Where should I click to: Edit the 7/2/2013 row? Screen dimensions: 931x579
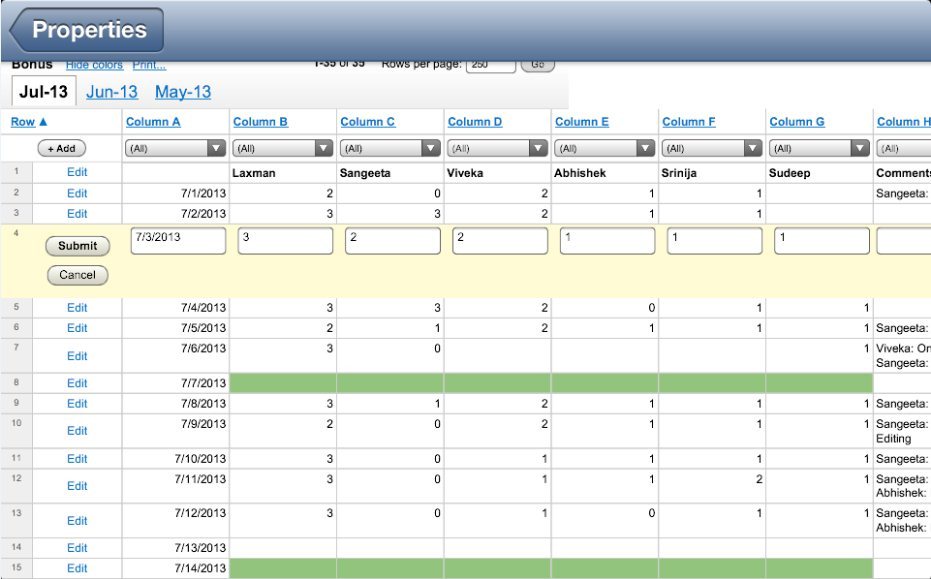pyautogui.click(x=77, y=214)
